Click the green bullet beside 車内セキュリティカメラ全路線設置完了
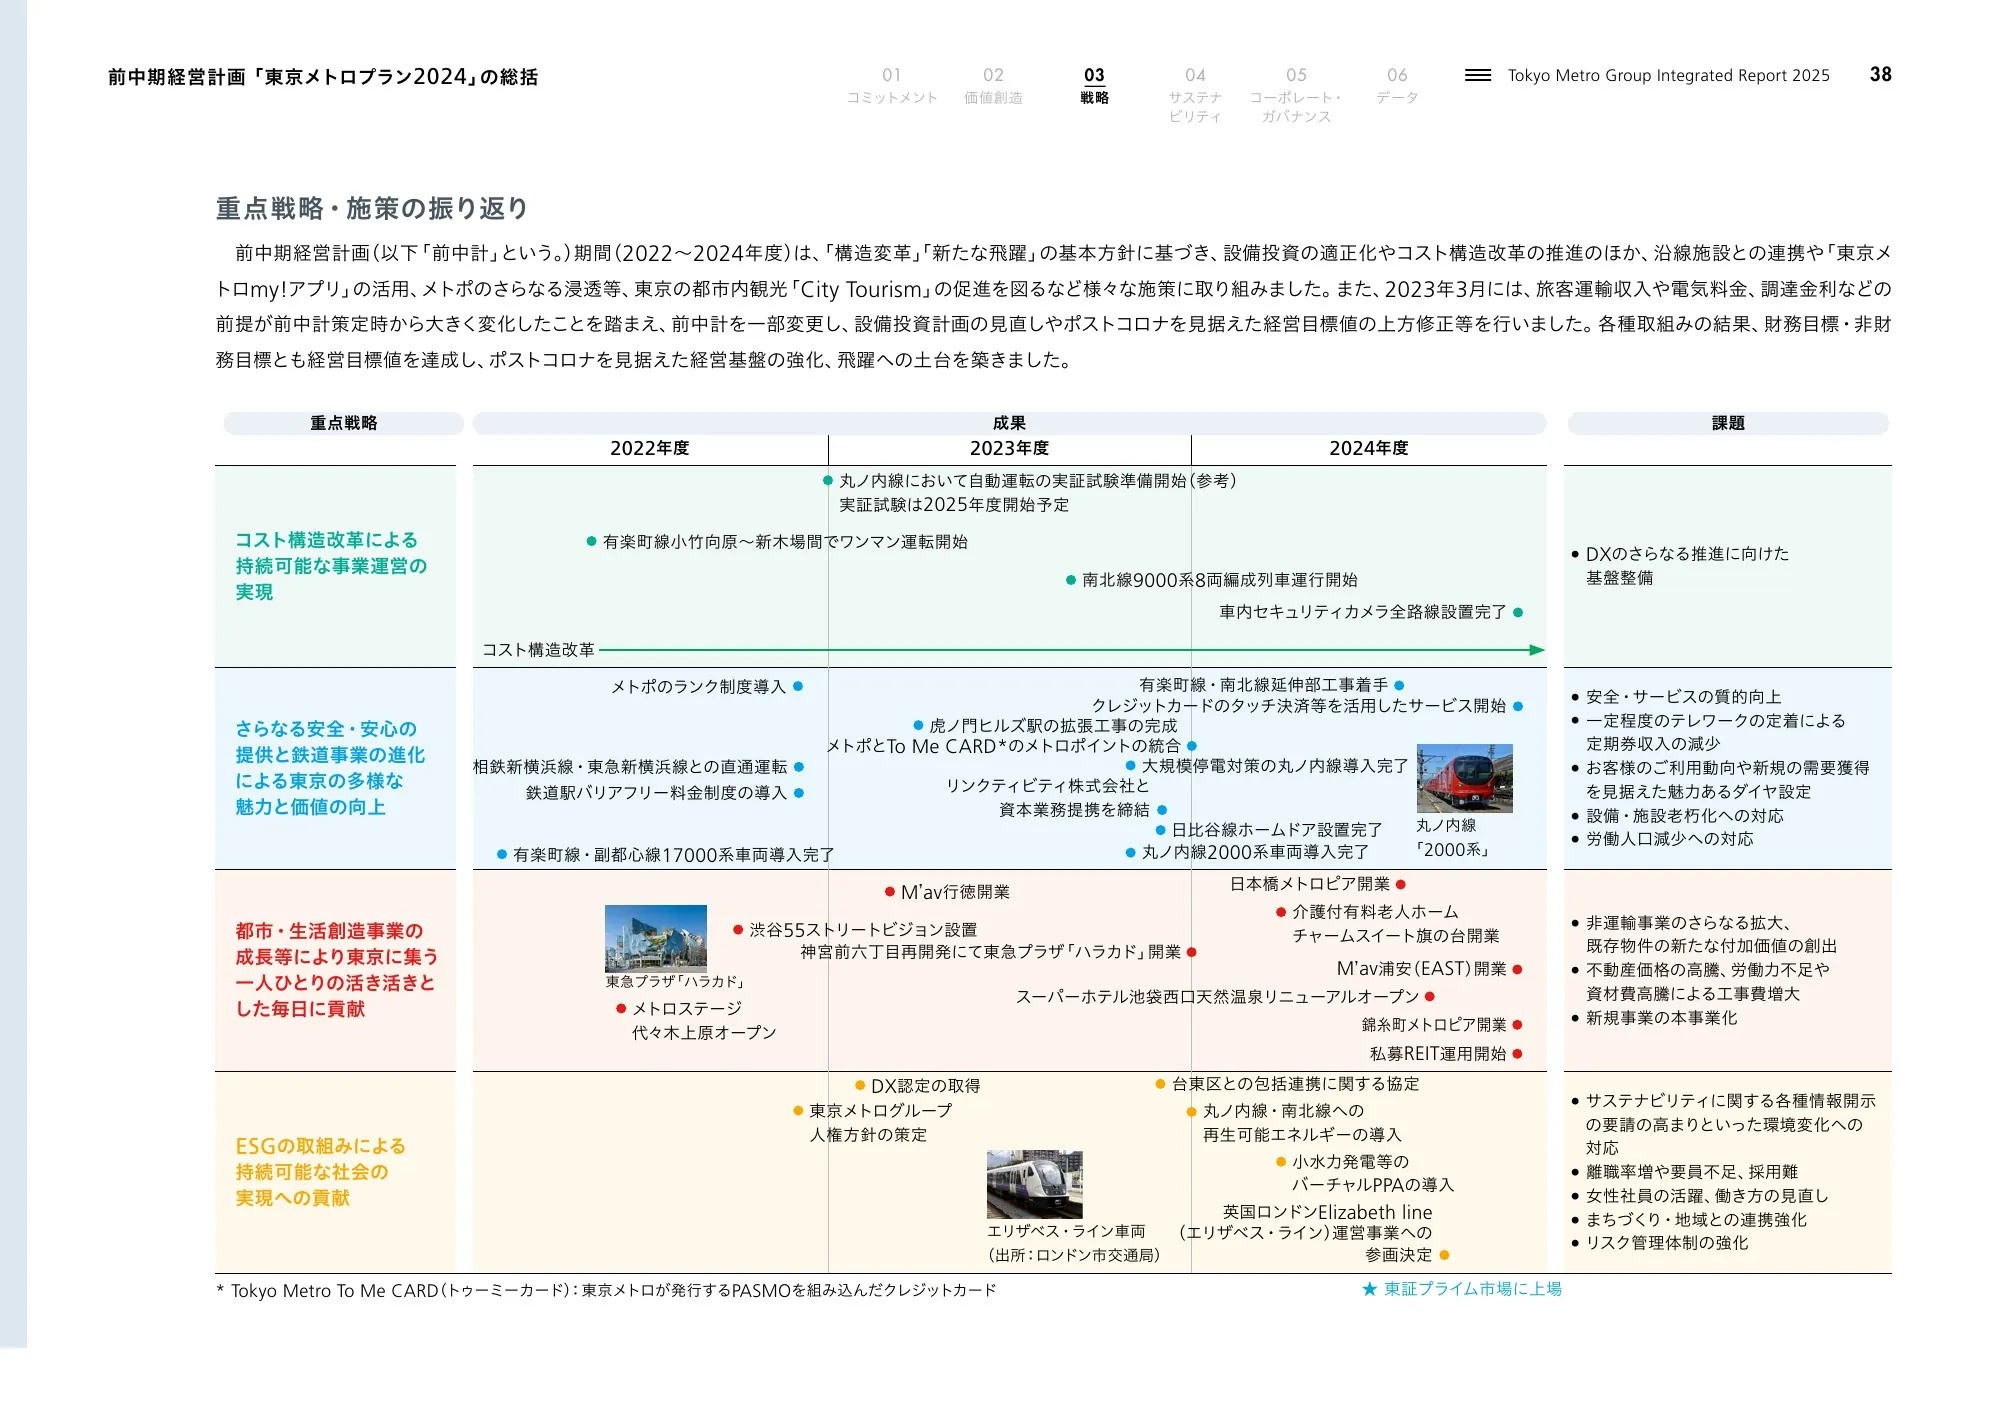2000x1415 pixels. pos(1518,612)
